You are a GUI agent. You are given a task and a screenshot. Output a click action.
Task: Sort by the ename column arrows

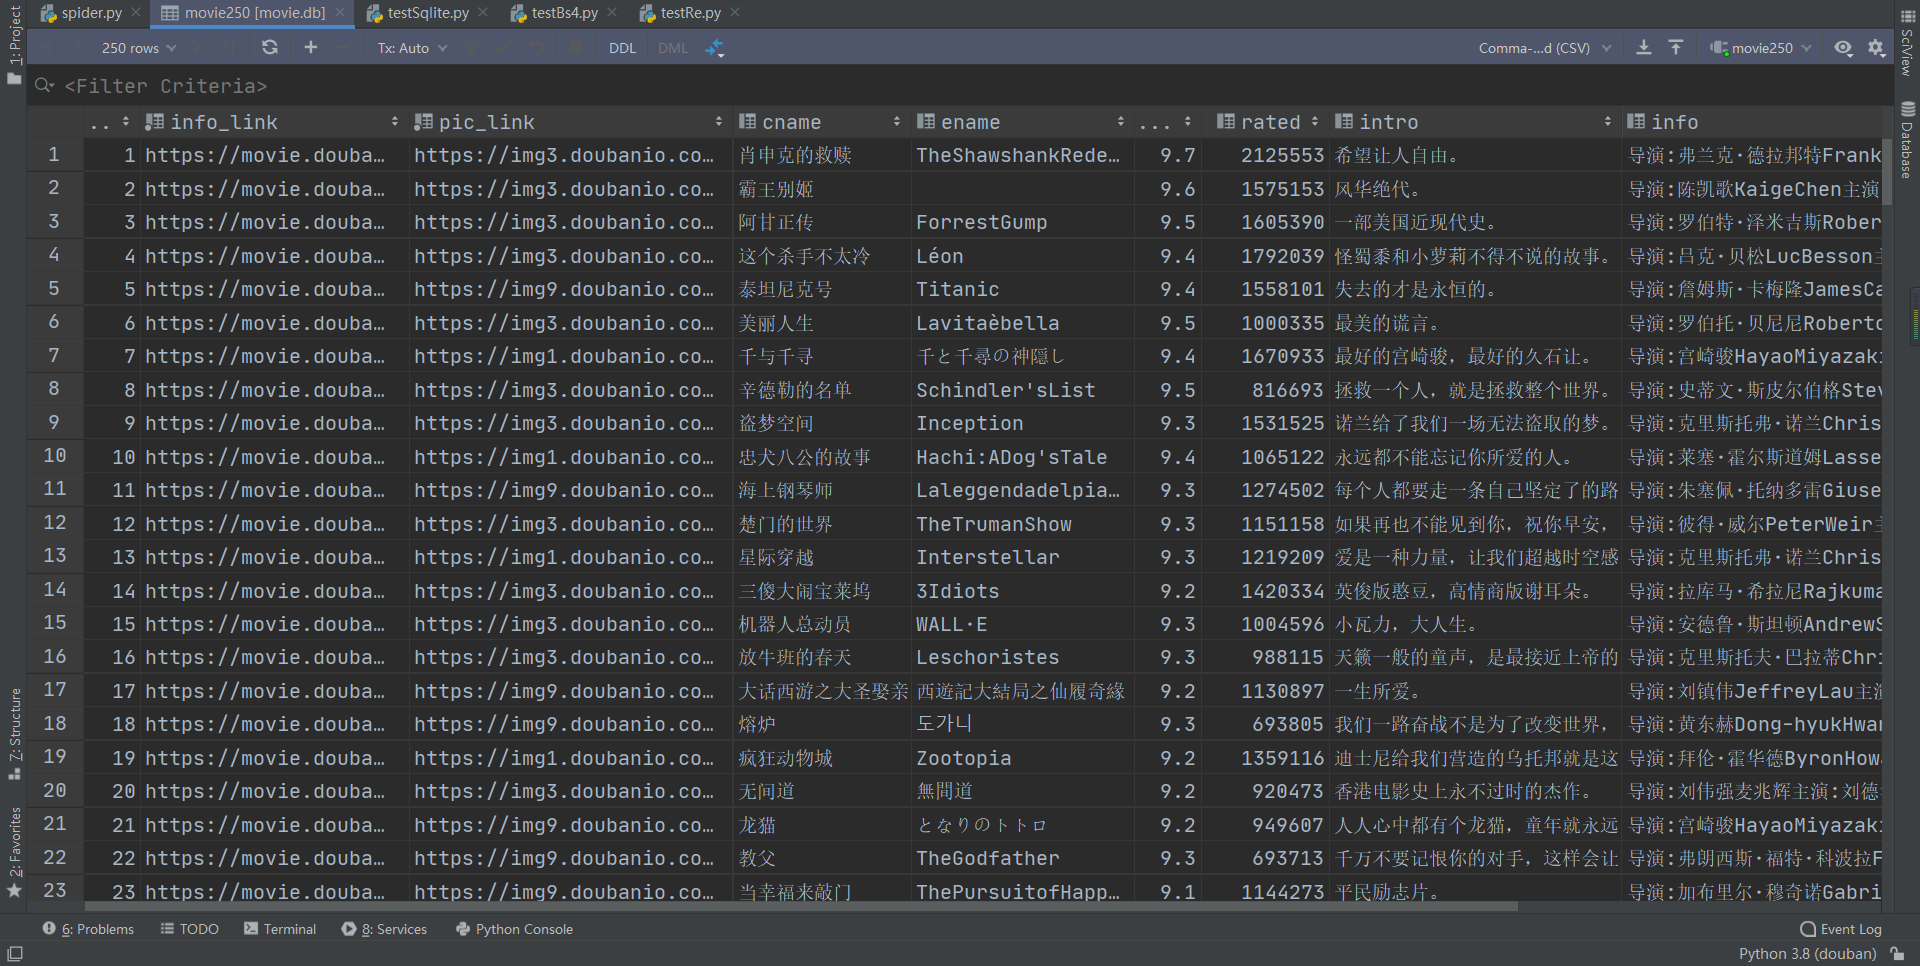1121,121
